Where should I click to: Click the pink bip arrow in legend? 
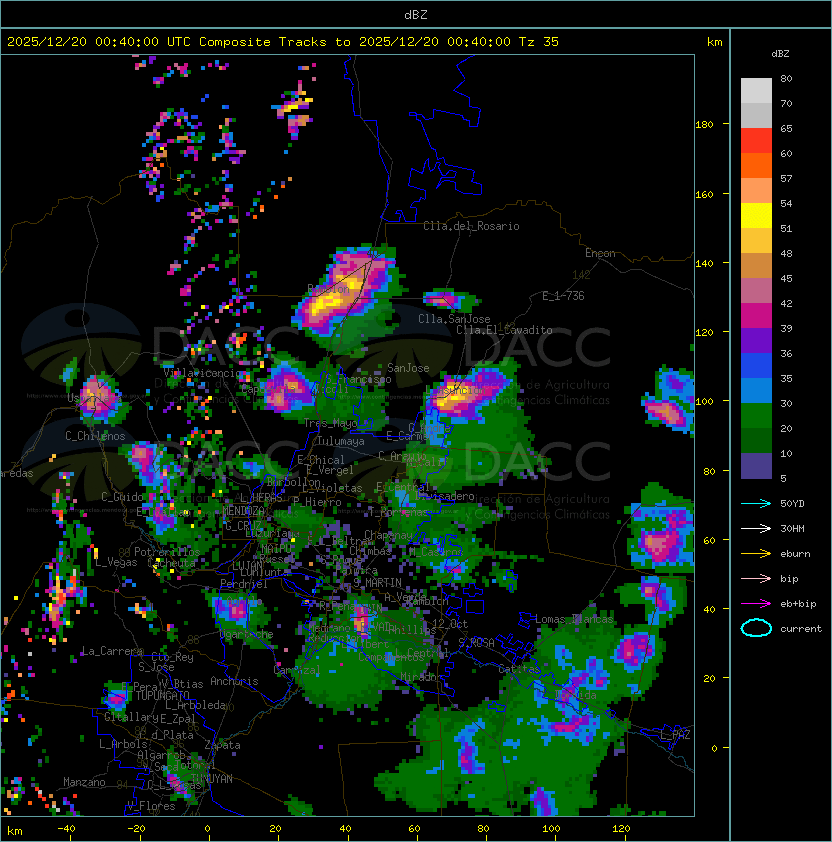pyautogui.click(x=756, y=578)
